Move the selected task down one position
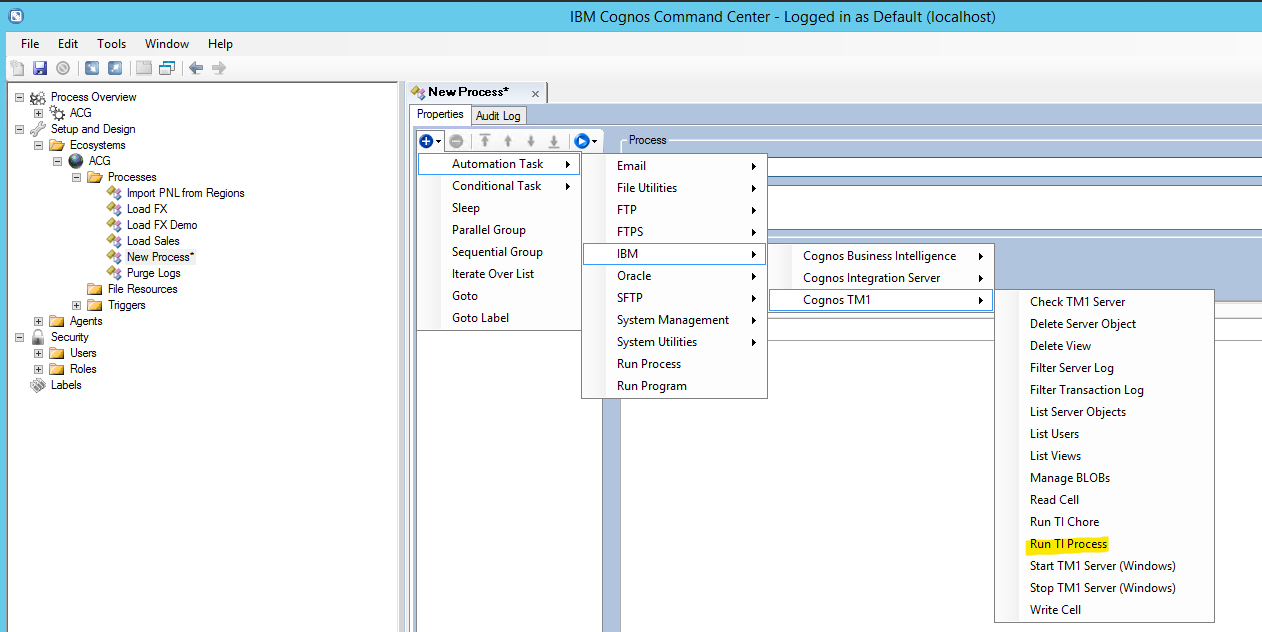This screenshot has width=1262, height=632. pos(532,141)
